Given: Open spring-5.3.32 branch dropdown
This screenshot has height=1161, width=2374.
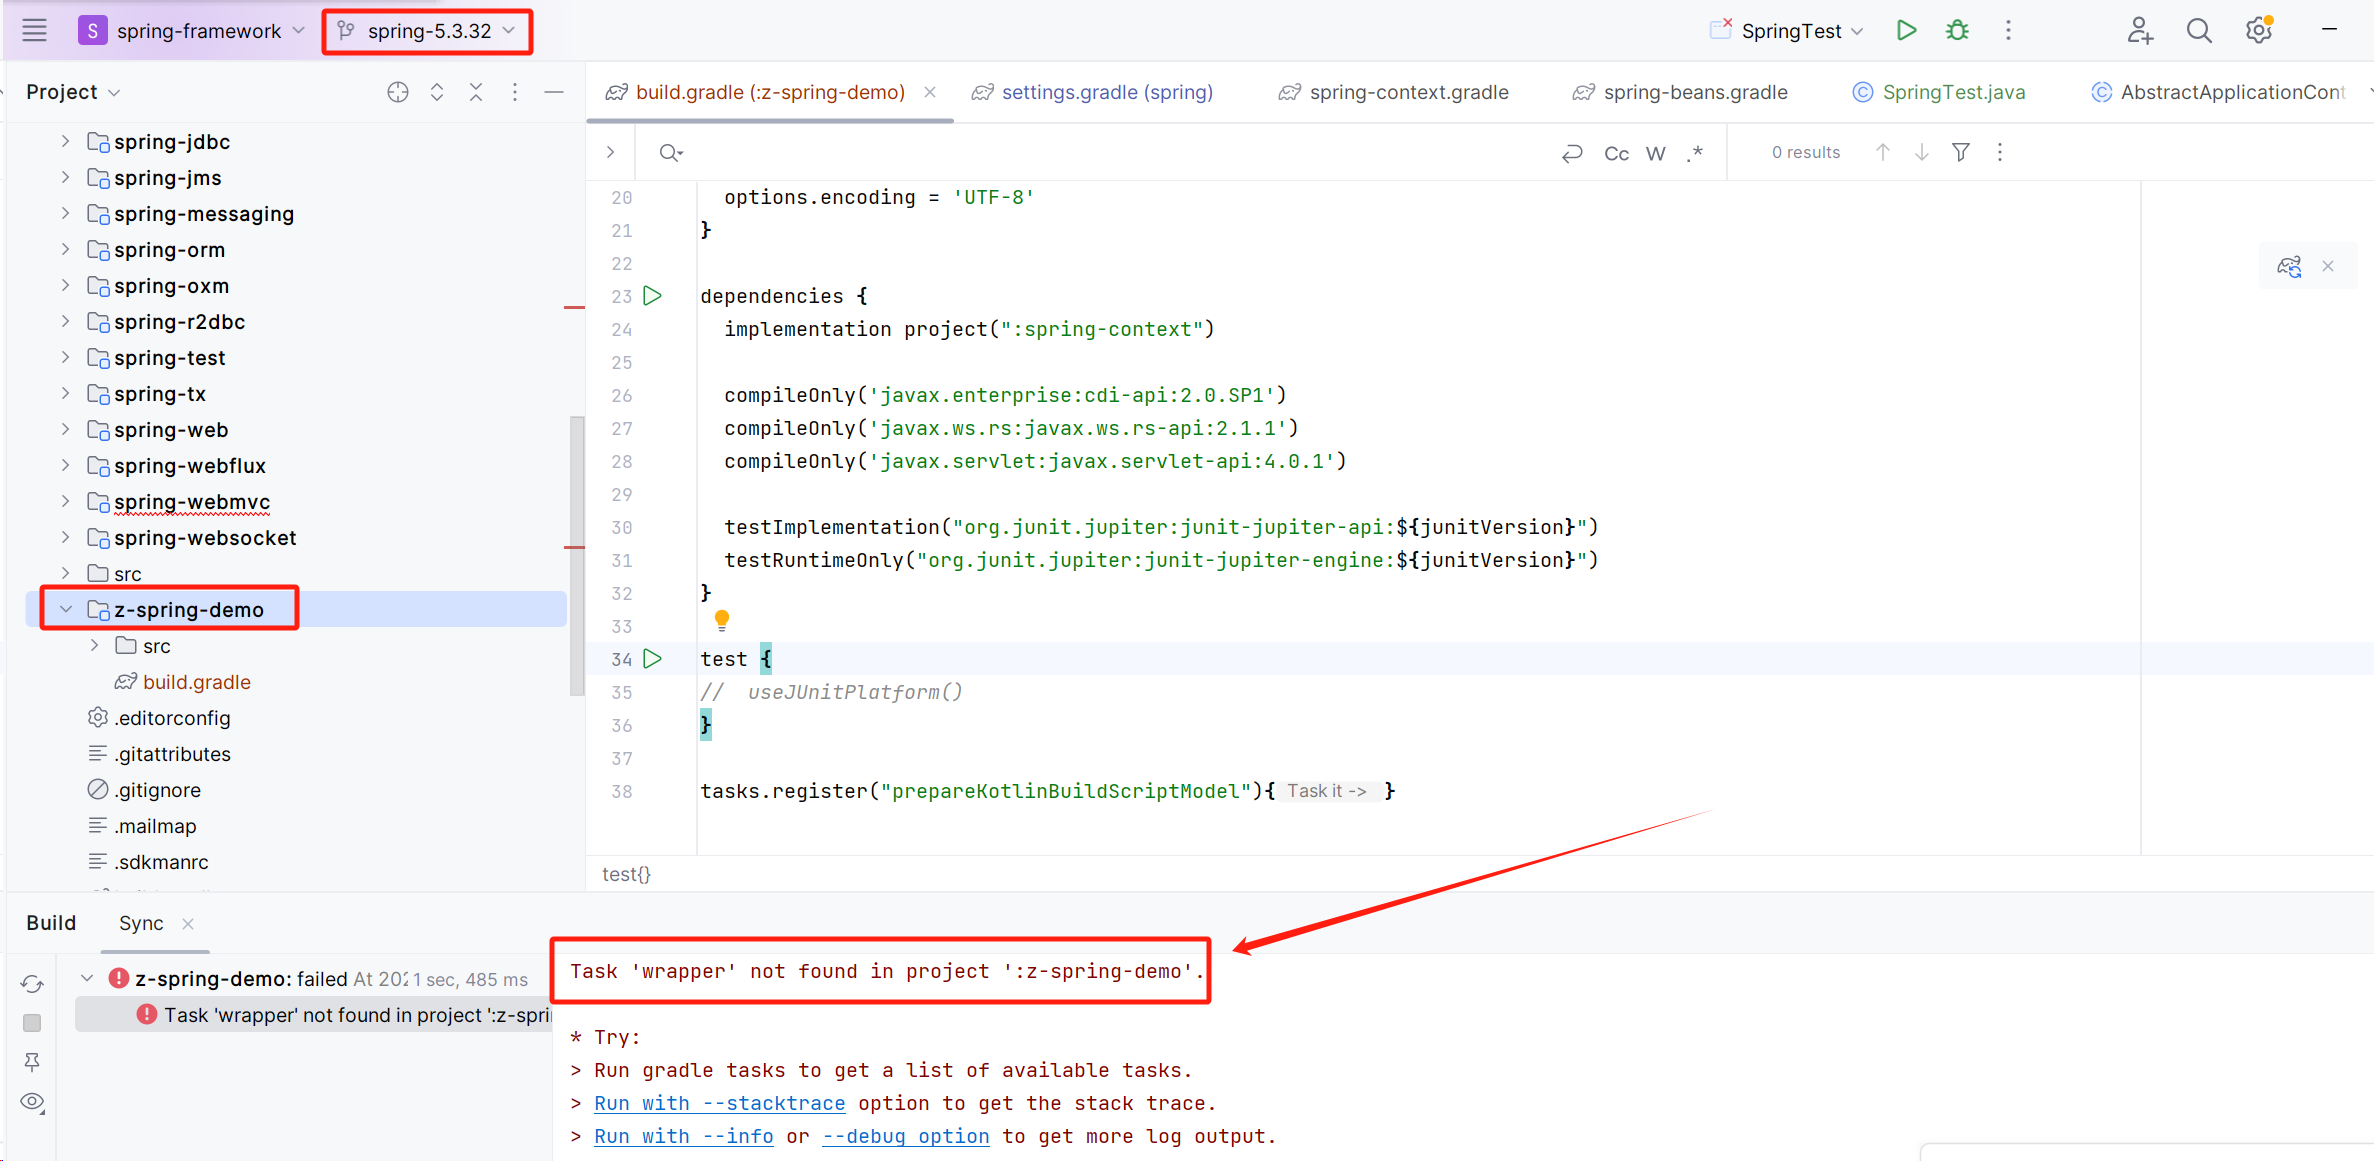Looking at the screenshot, I should click(x=427, y=31).
